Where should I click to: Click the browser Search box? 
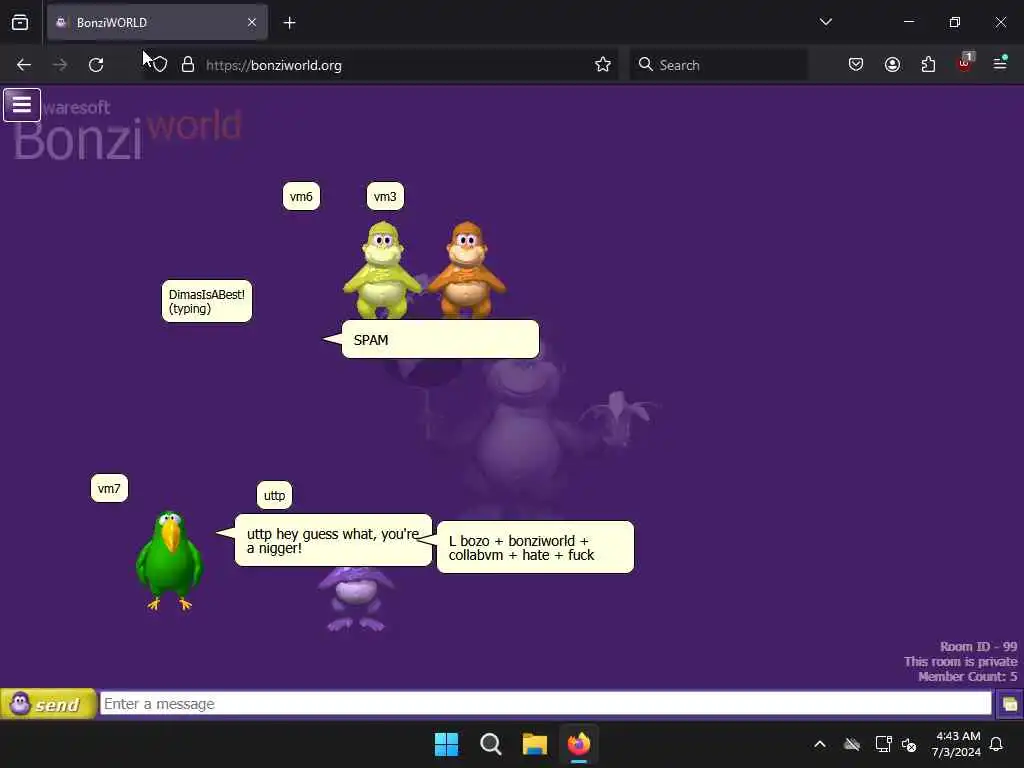pos(718,65)
